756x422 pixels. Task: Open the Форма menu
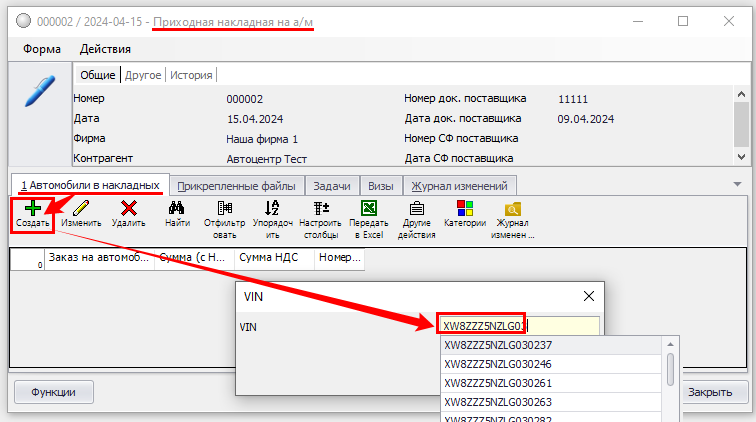pyautogui.click(x=39, y=49)
